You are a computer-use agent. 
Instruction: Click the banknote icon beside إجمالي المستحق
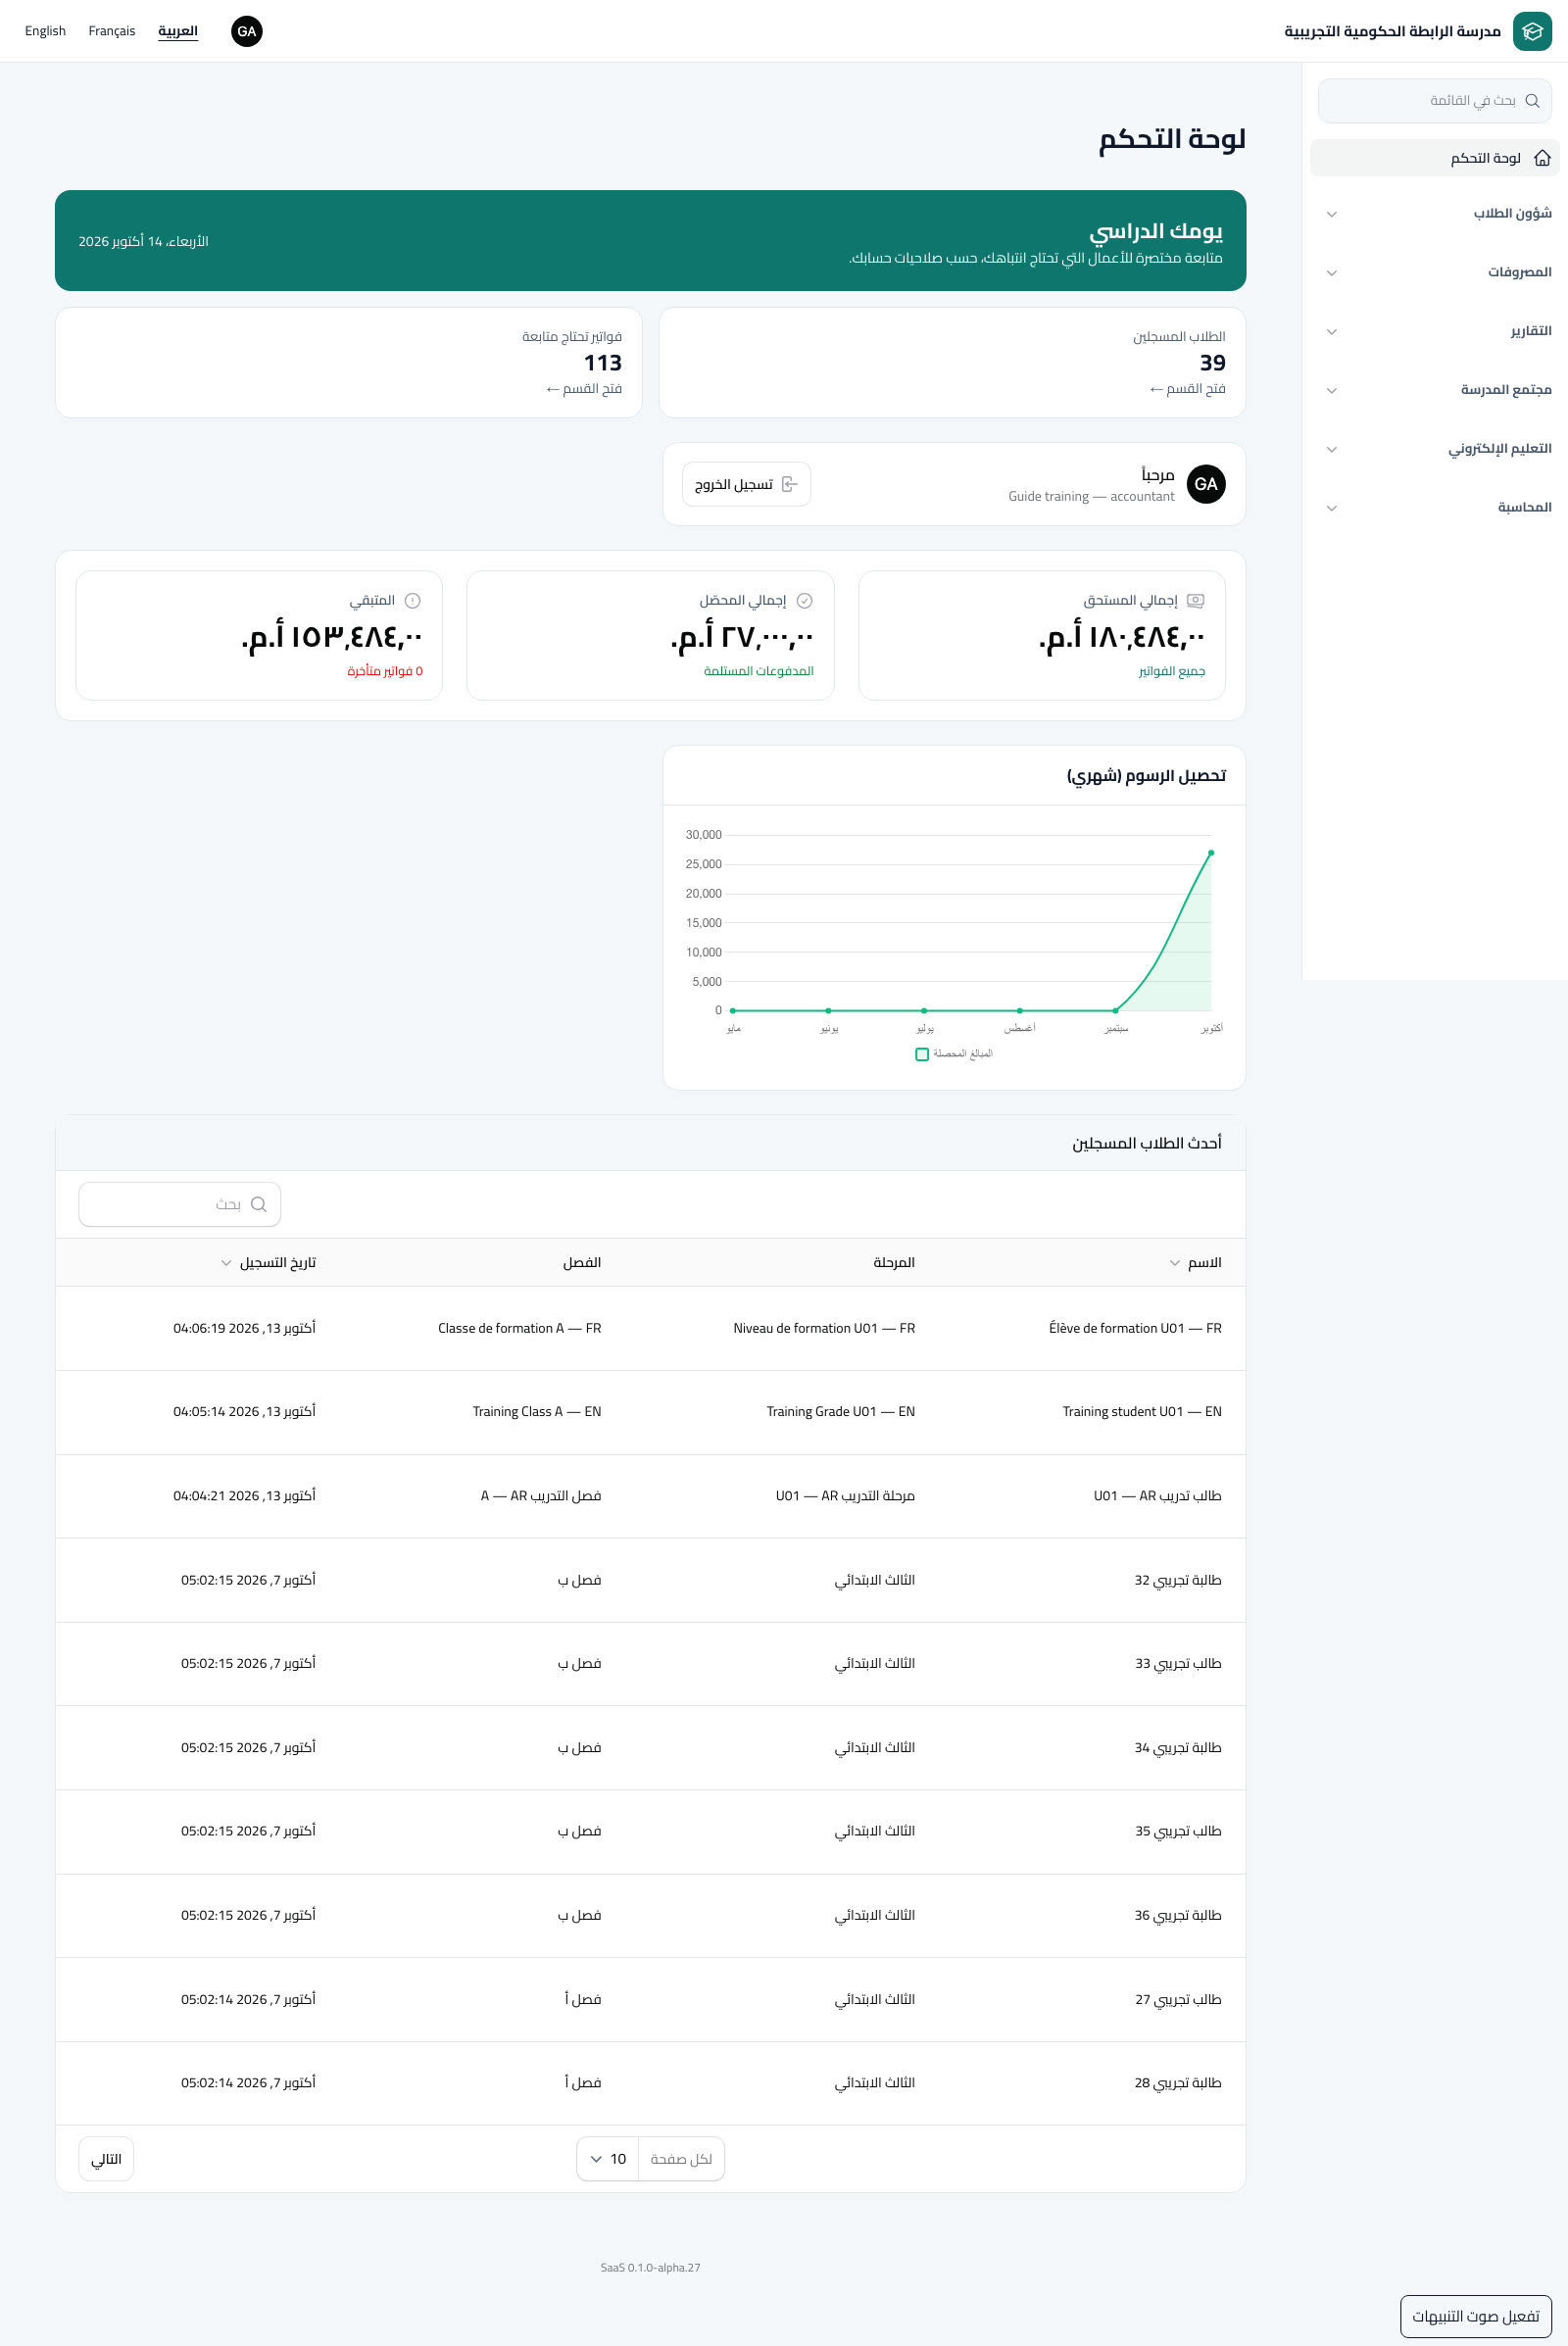point(1195,601)
